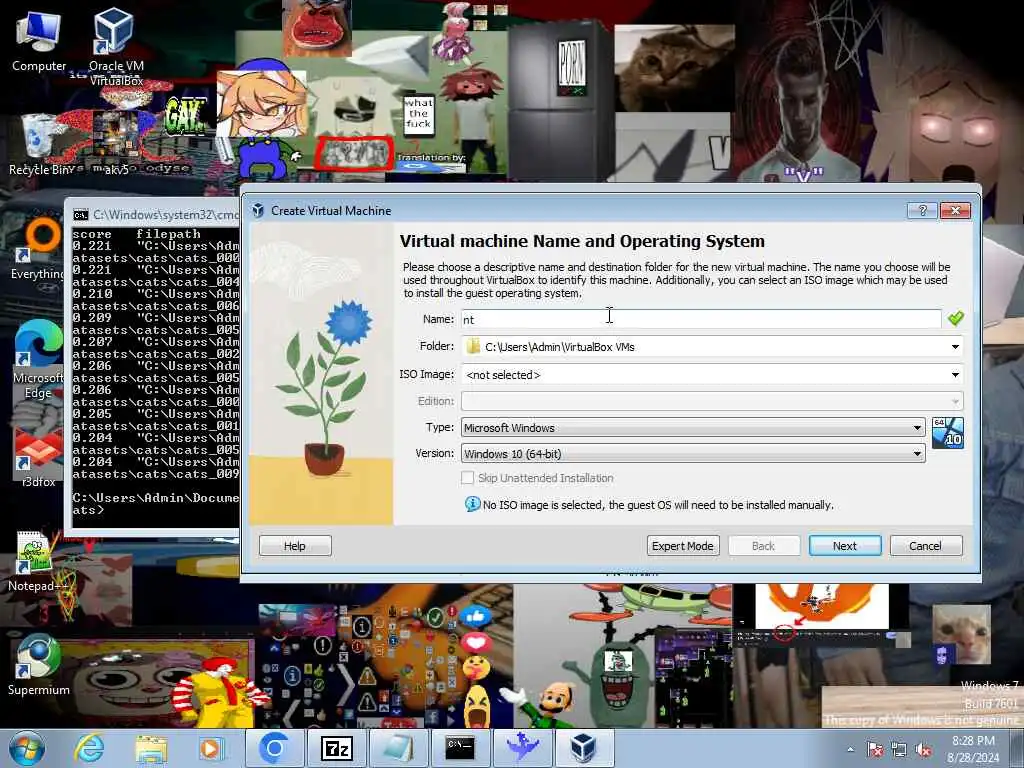Switch to the notepad taskbar button
The height and width of the screenshot is (768, 1024).
pyautogui.click(x=398, y=748)
